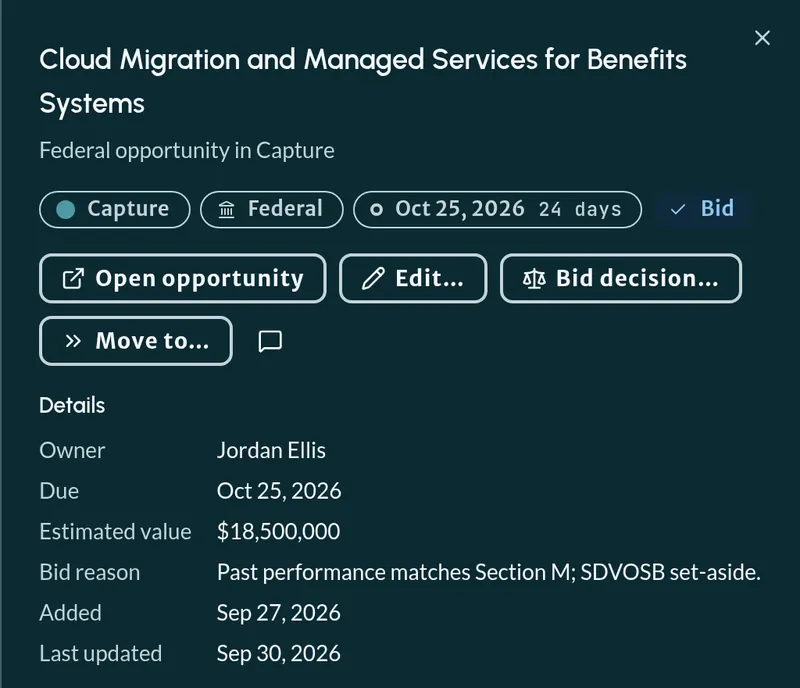Click the pencil icon on Edit button
The image size is (800, 688).
[373, 279]
